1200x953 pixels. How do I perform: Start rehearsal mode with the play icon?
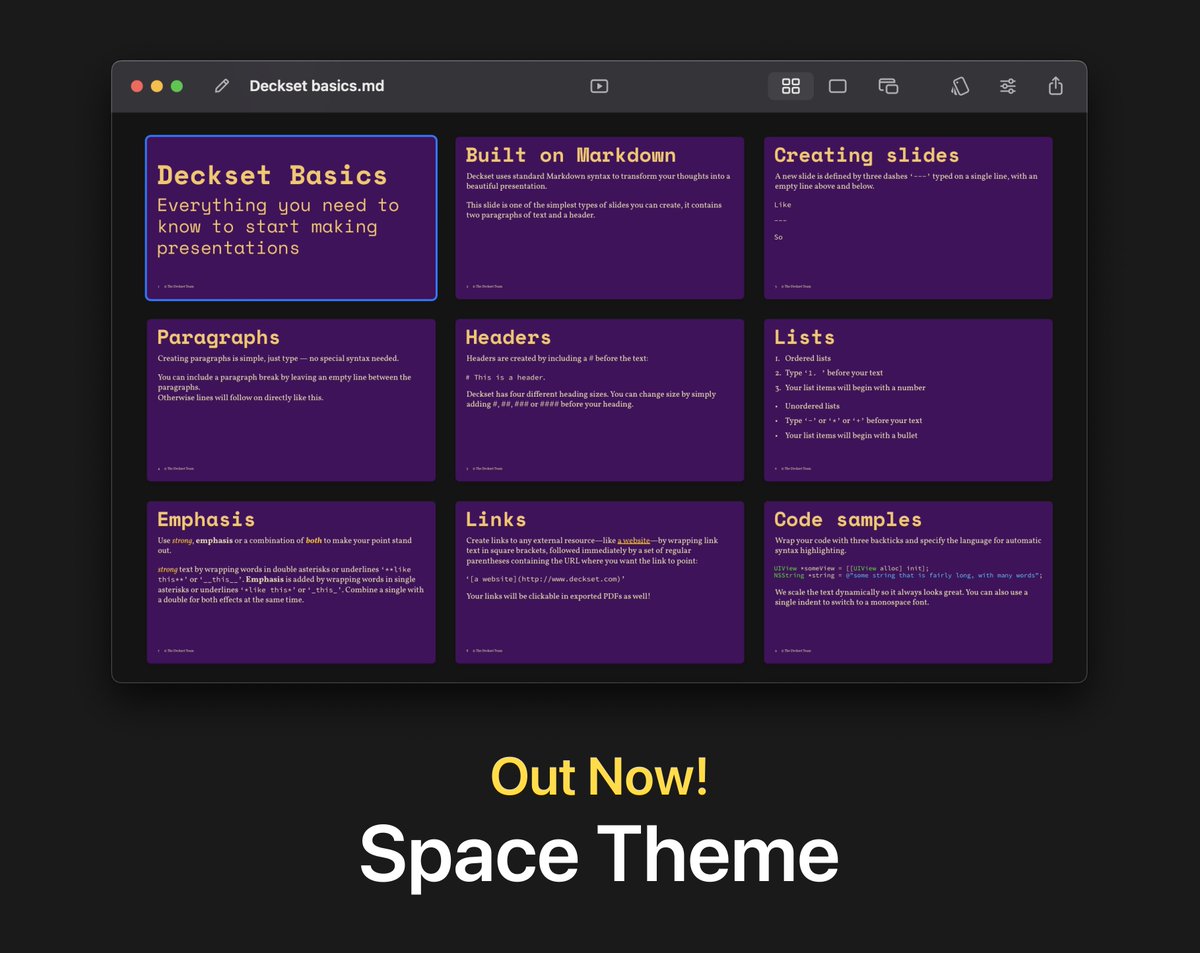(x=598, y=86)
